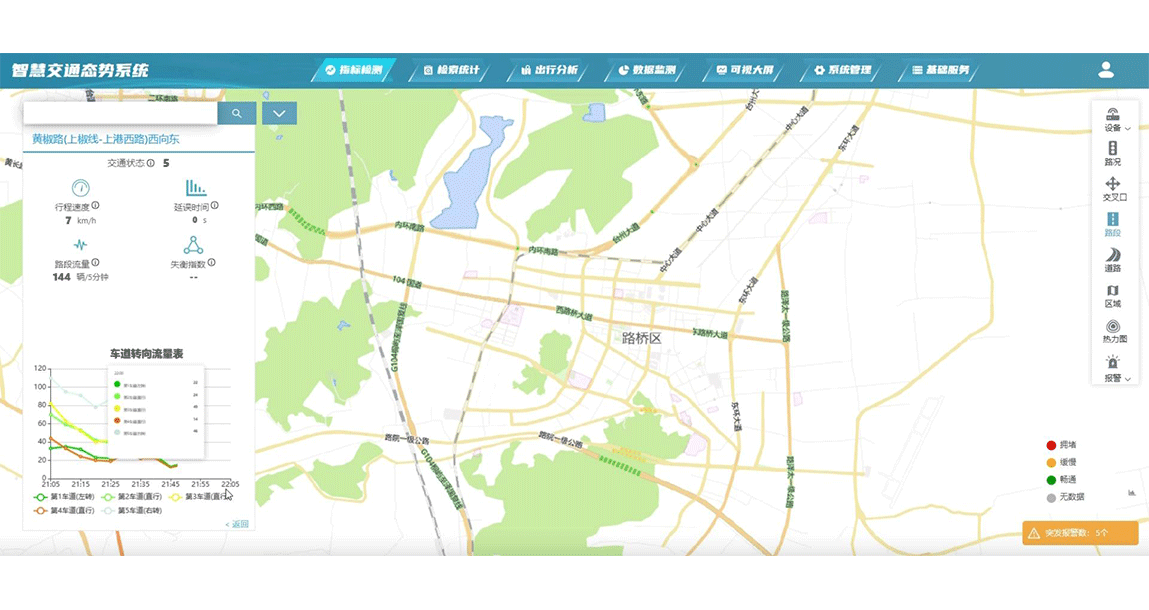This screenshot has width=1149, height=610.
Task: Click the search magnifier button
Action: (x=237, y=114)
